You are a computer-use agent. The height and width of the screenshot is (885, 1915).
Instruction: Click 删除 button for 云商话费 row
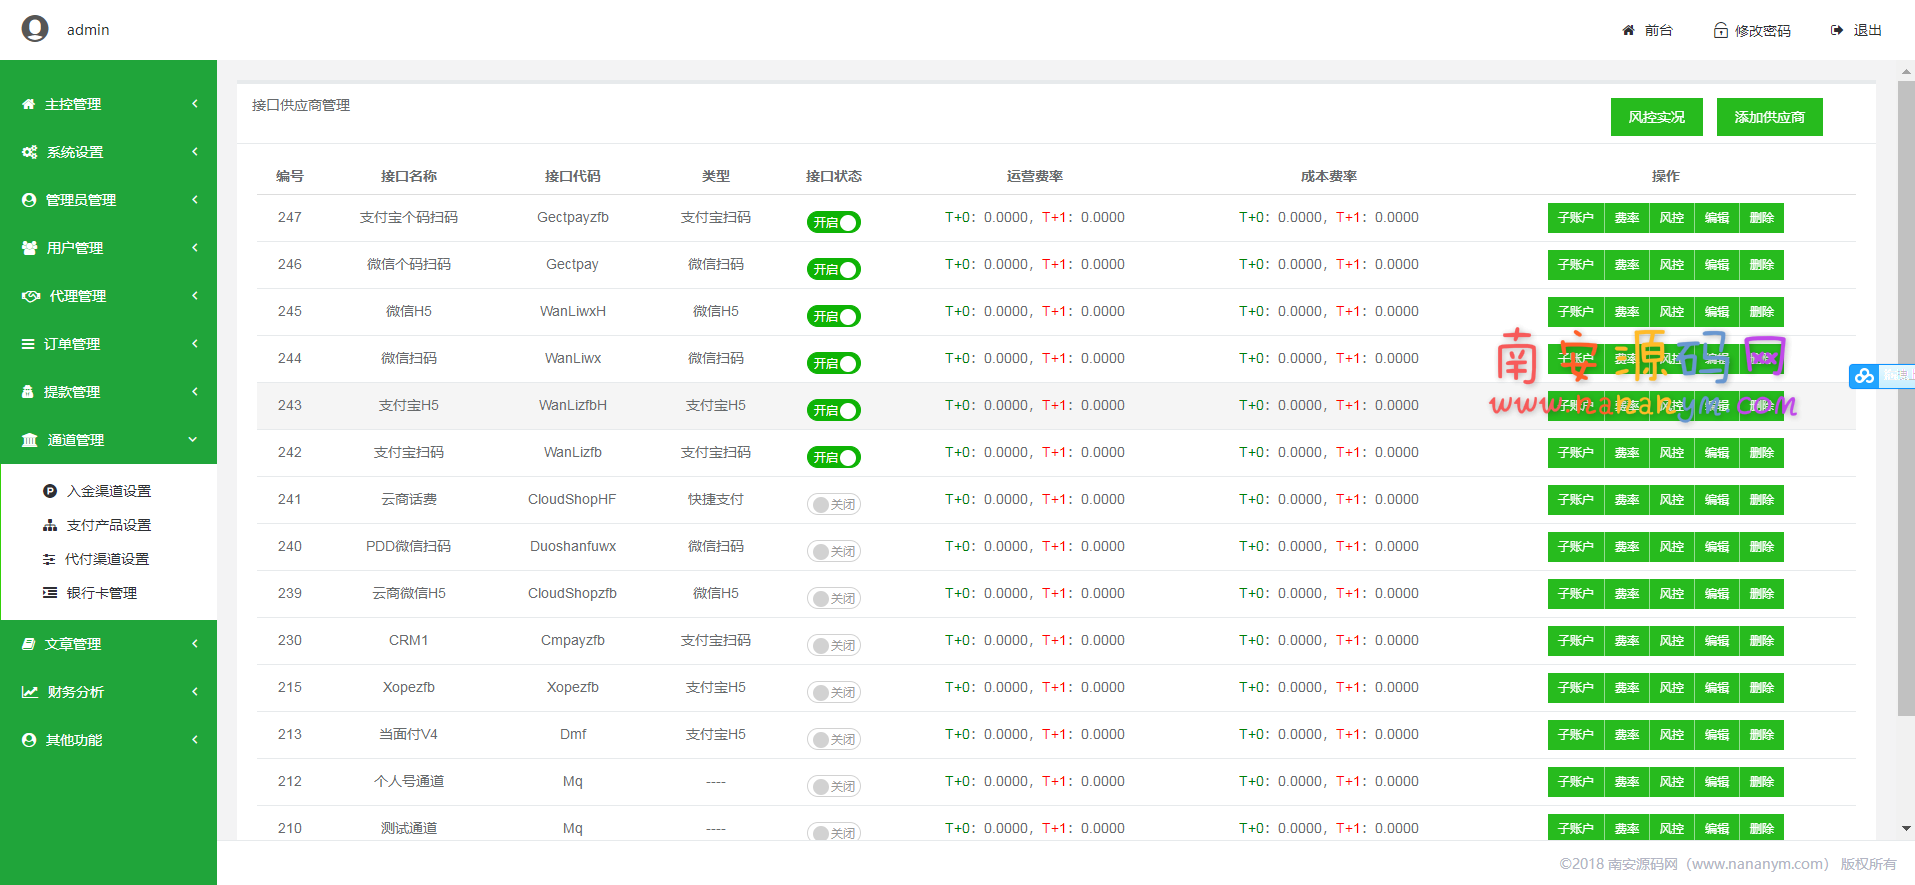click(1762, 500)
